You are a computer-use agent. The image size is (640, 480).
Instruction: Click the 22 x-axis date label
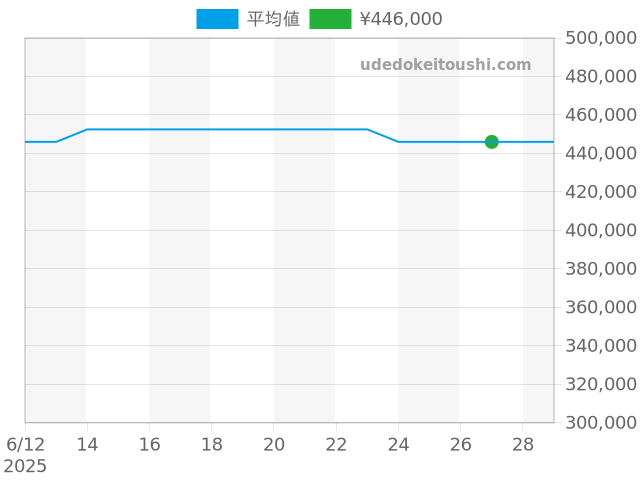click(336, 443)
